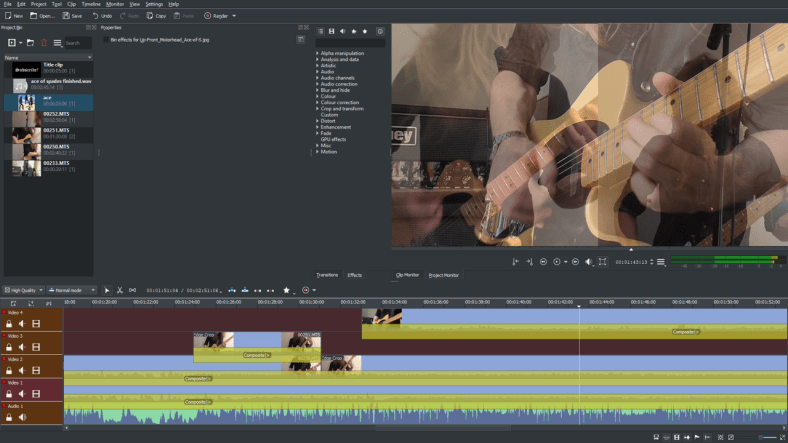788x443 pixels.
Task: Click the Open... button
Action: [42, 16]
